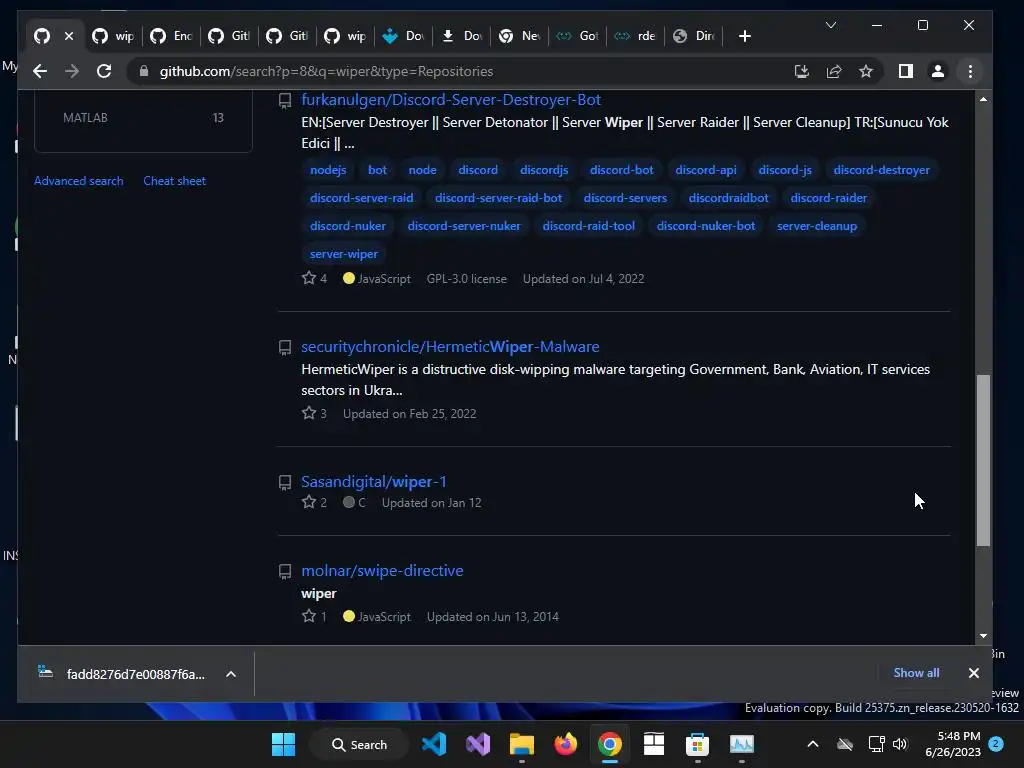Reload the GitHub search page
This screenshot has width=1024, height=768.
click(104, 71)
